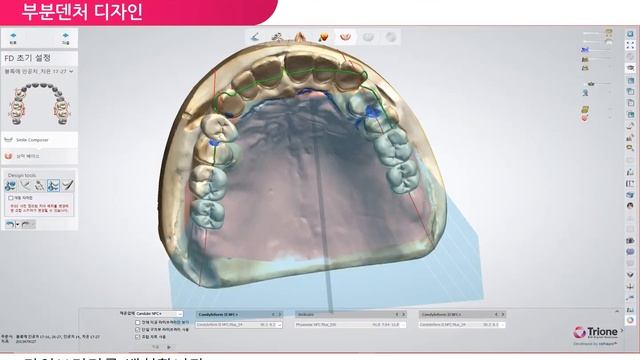Click the color wheel icon at bottom right
The image size is (640, 360).
coord(630,320)
